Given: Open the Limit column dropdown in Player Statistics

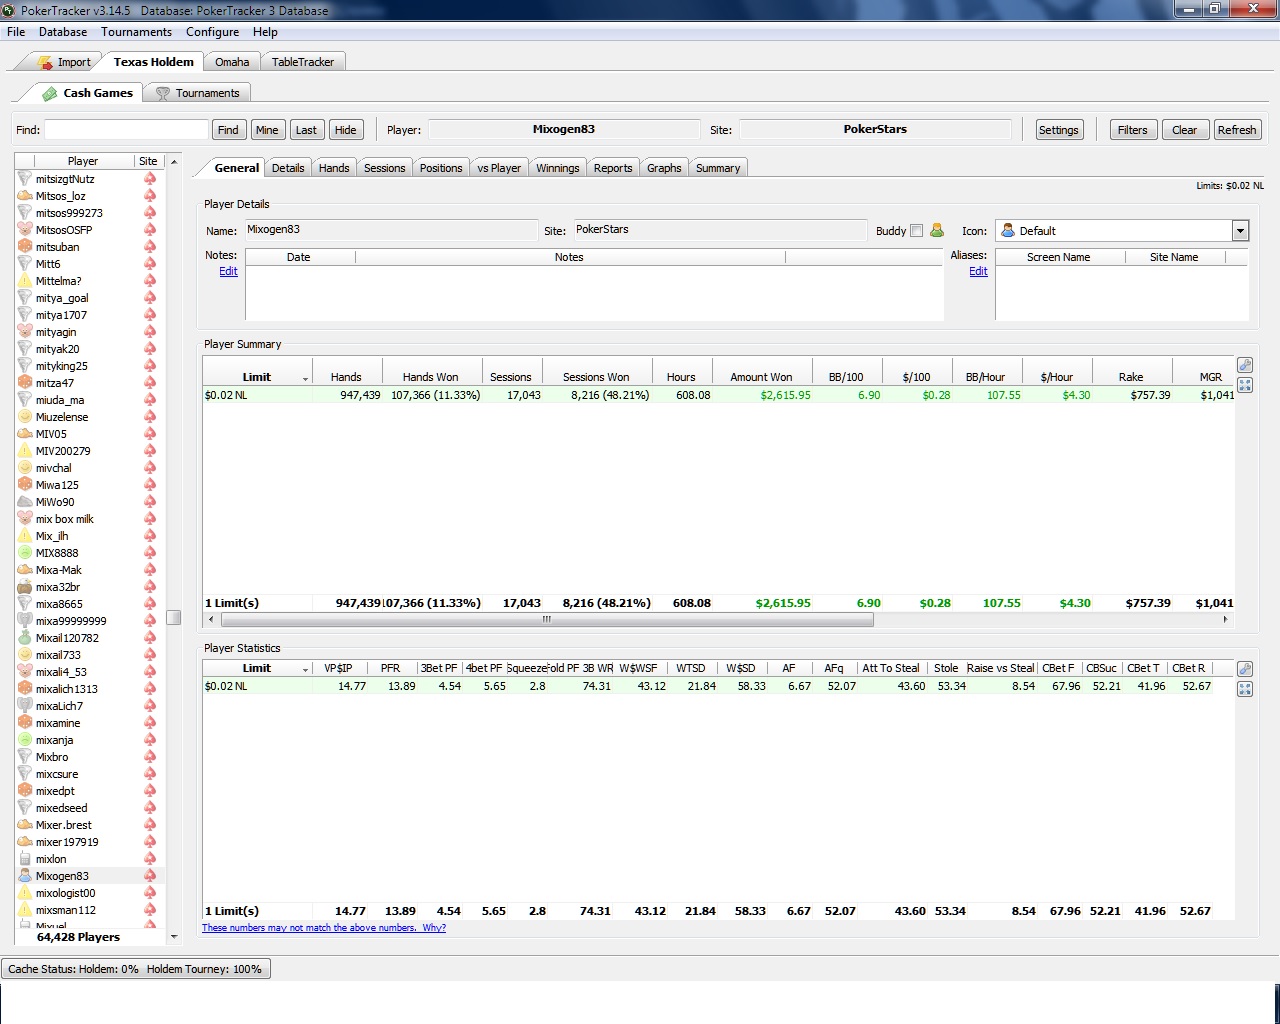Looking at the screenshot, I should click(305, 669).
